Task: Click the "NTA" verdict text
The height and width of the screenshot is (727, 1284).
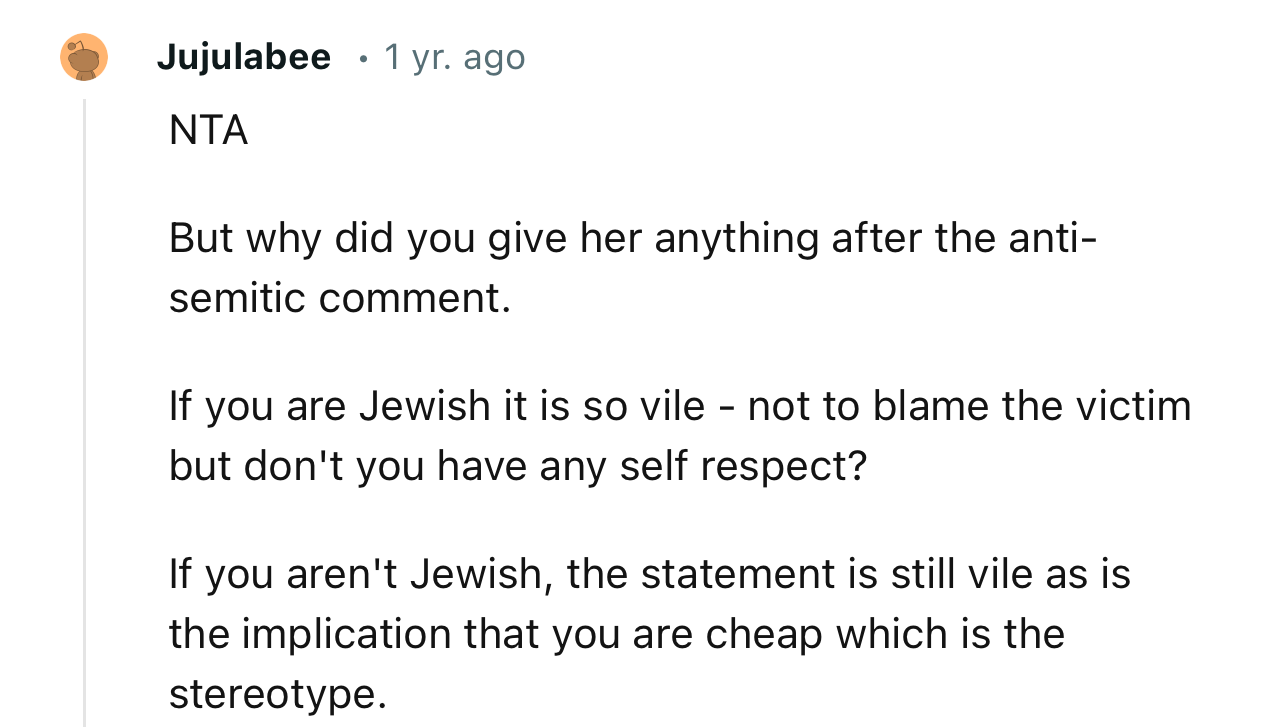Action: tap(208, 130)
